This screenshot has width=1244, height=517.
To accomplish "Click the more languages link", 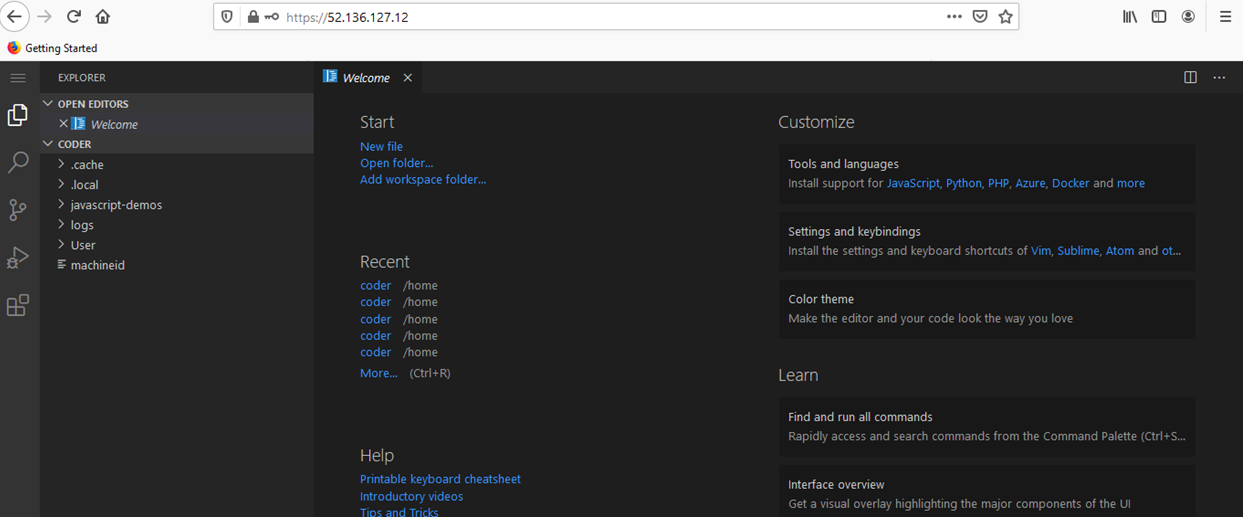I will point(1131,183).
